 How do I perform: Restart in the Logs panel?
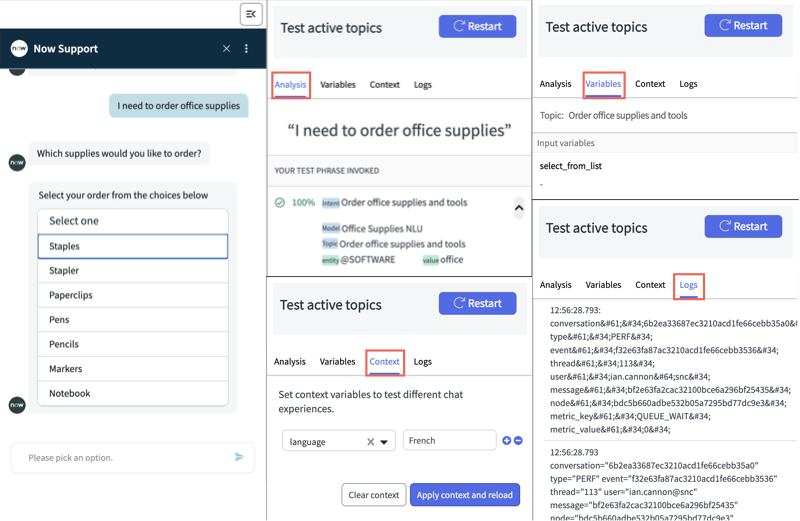(x=743, y=226)
